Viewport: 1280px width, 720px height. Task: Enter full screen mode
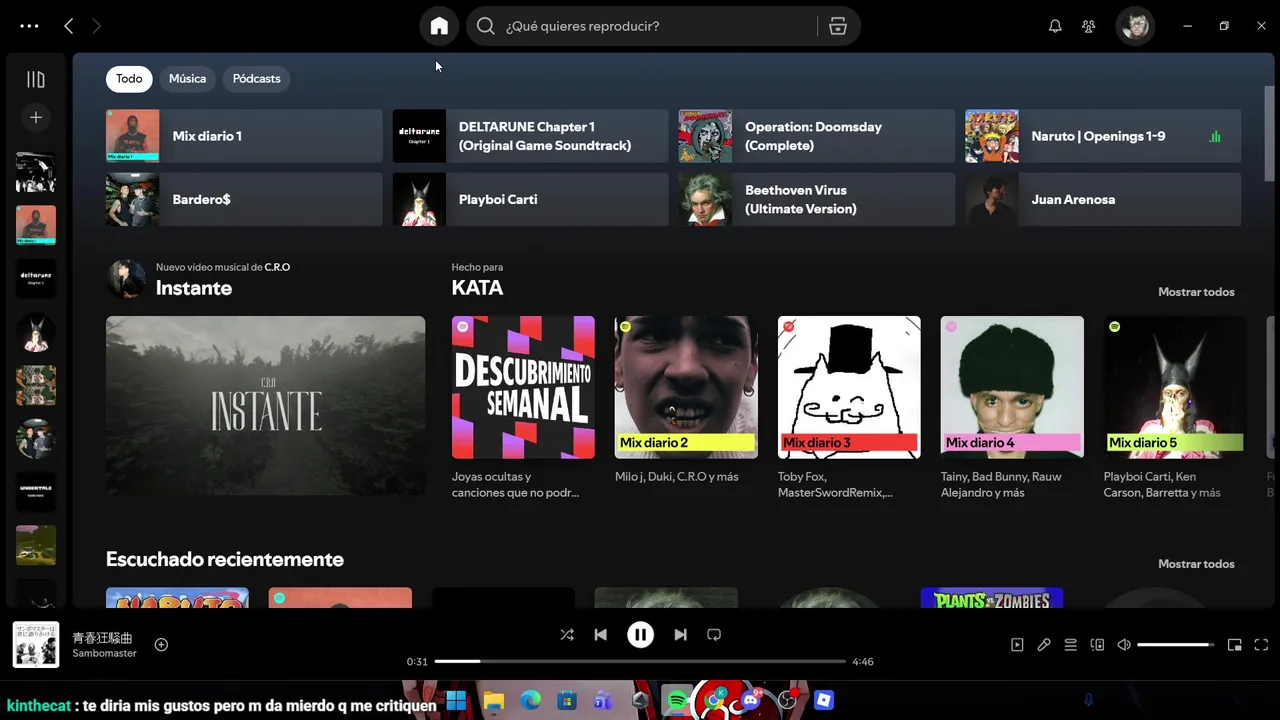[1261, 645]
